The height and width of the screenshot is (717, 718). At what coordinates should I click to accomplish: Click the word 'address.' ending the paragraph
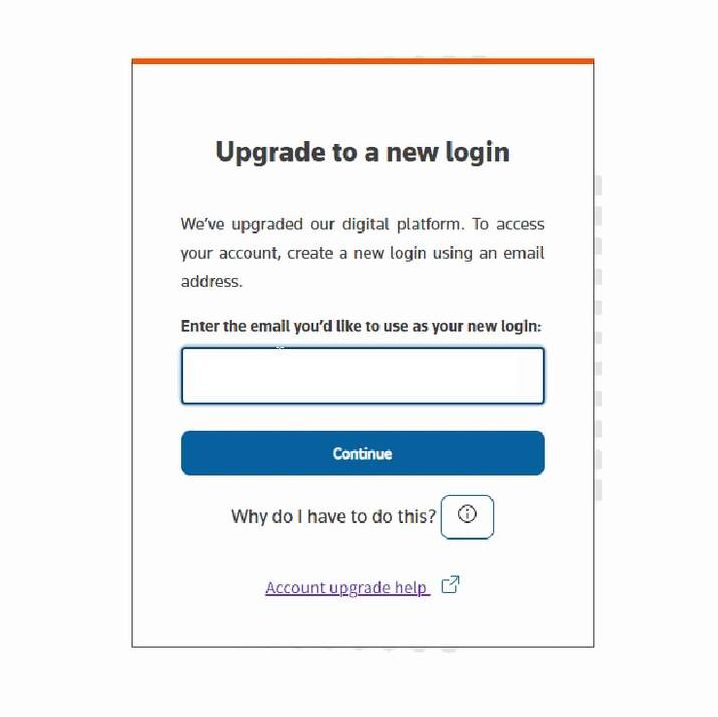[211, 281]
